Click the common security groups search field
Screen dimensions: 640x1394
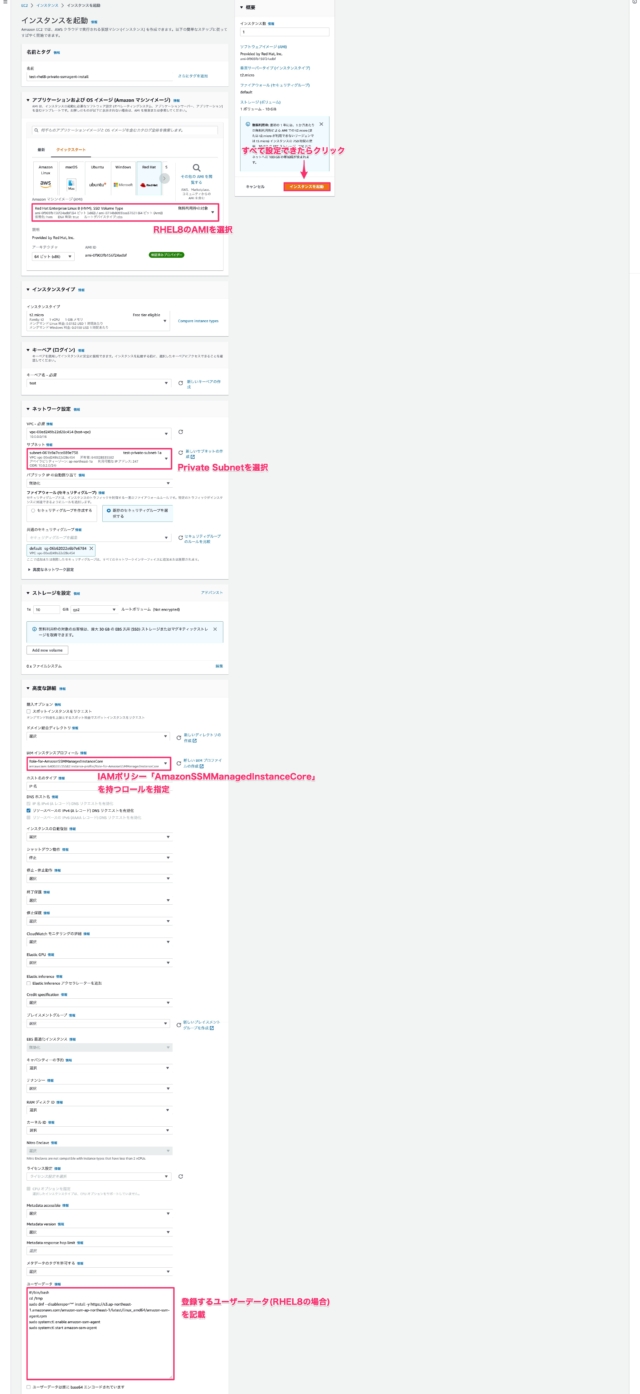click(99, 538)
